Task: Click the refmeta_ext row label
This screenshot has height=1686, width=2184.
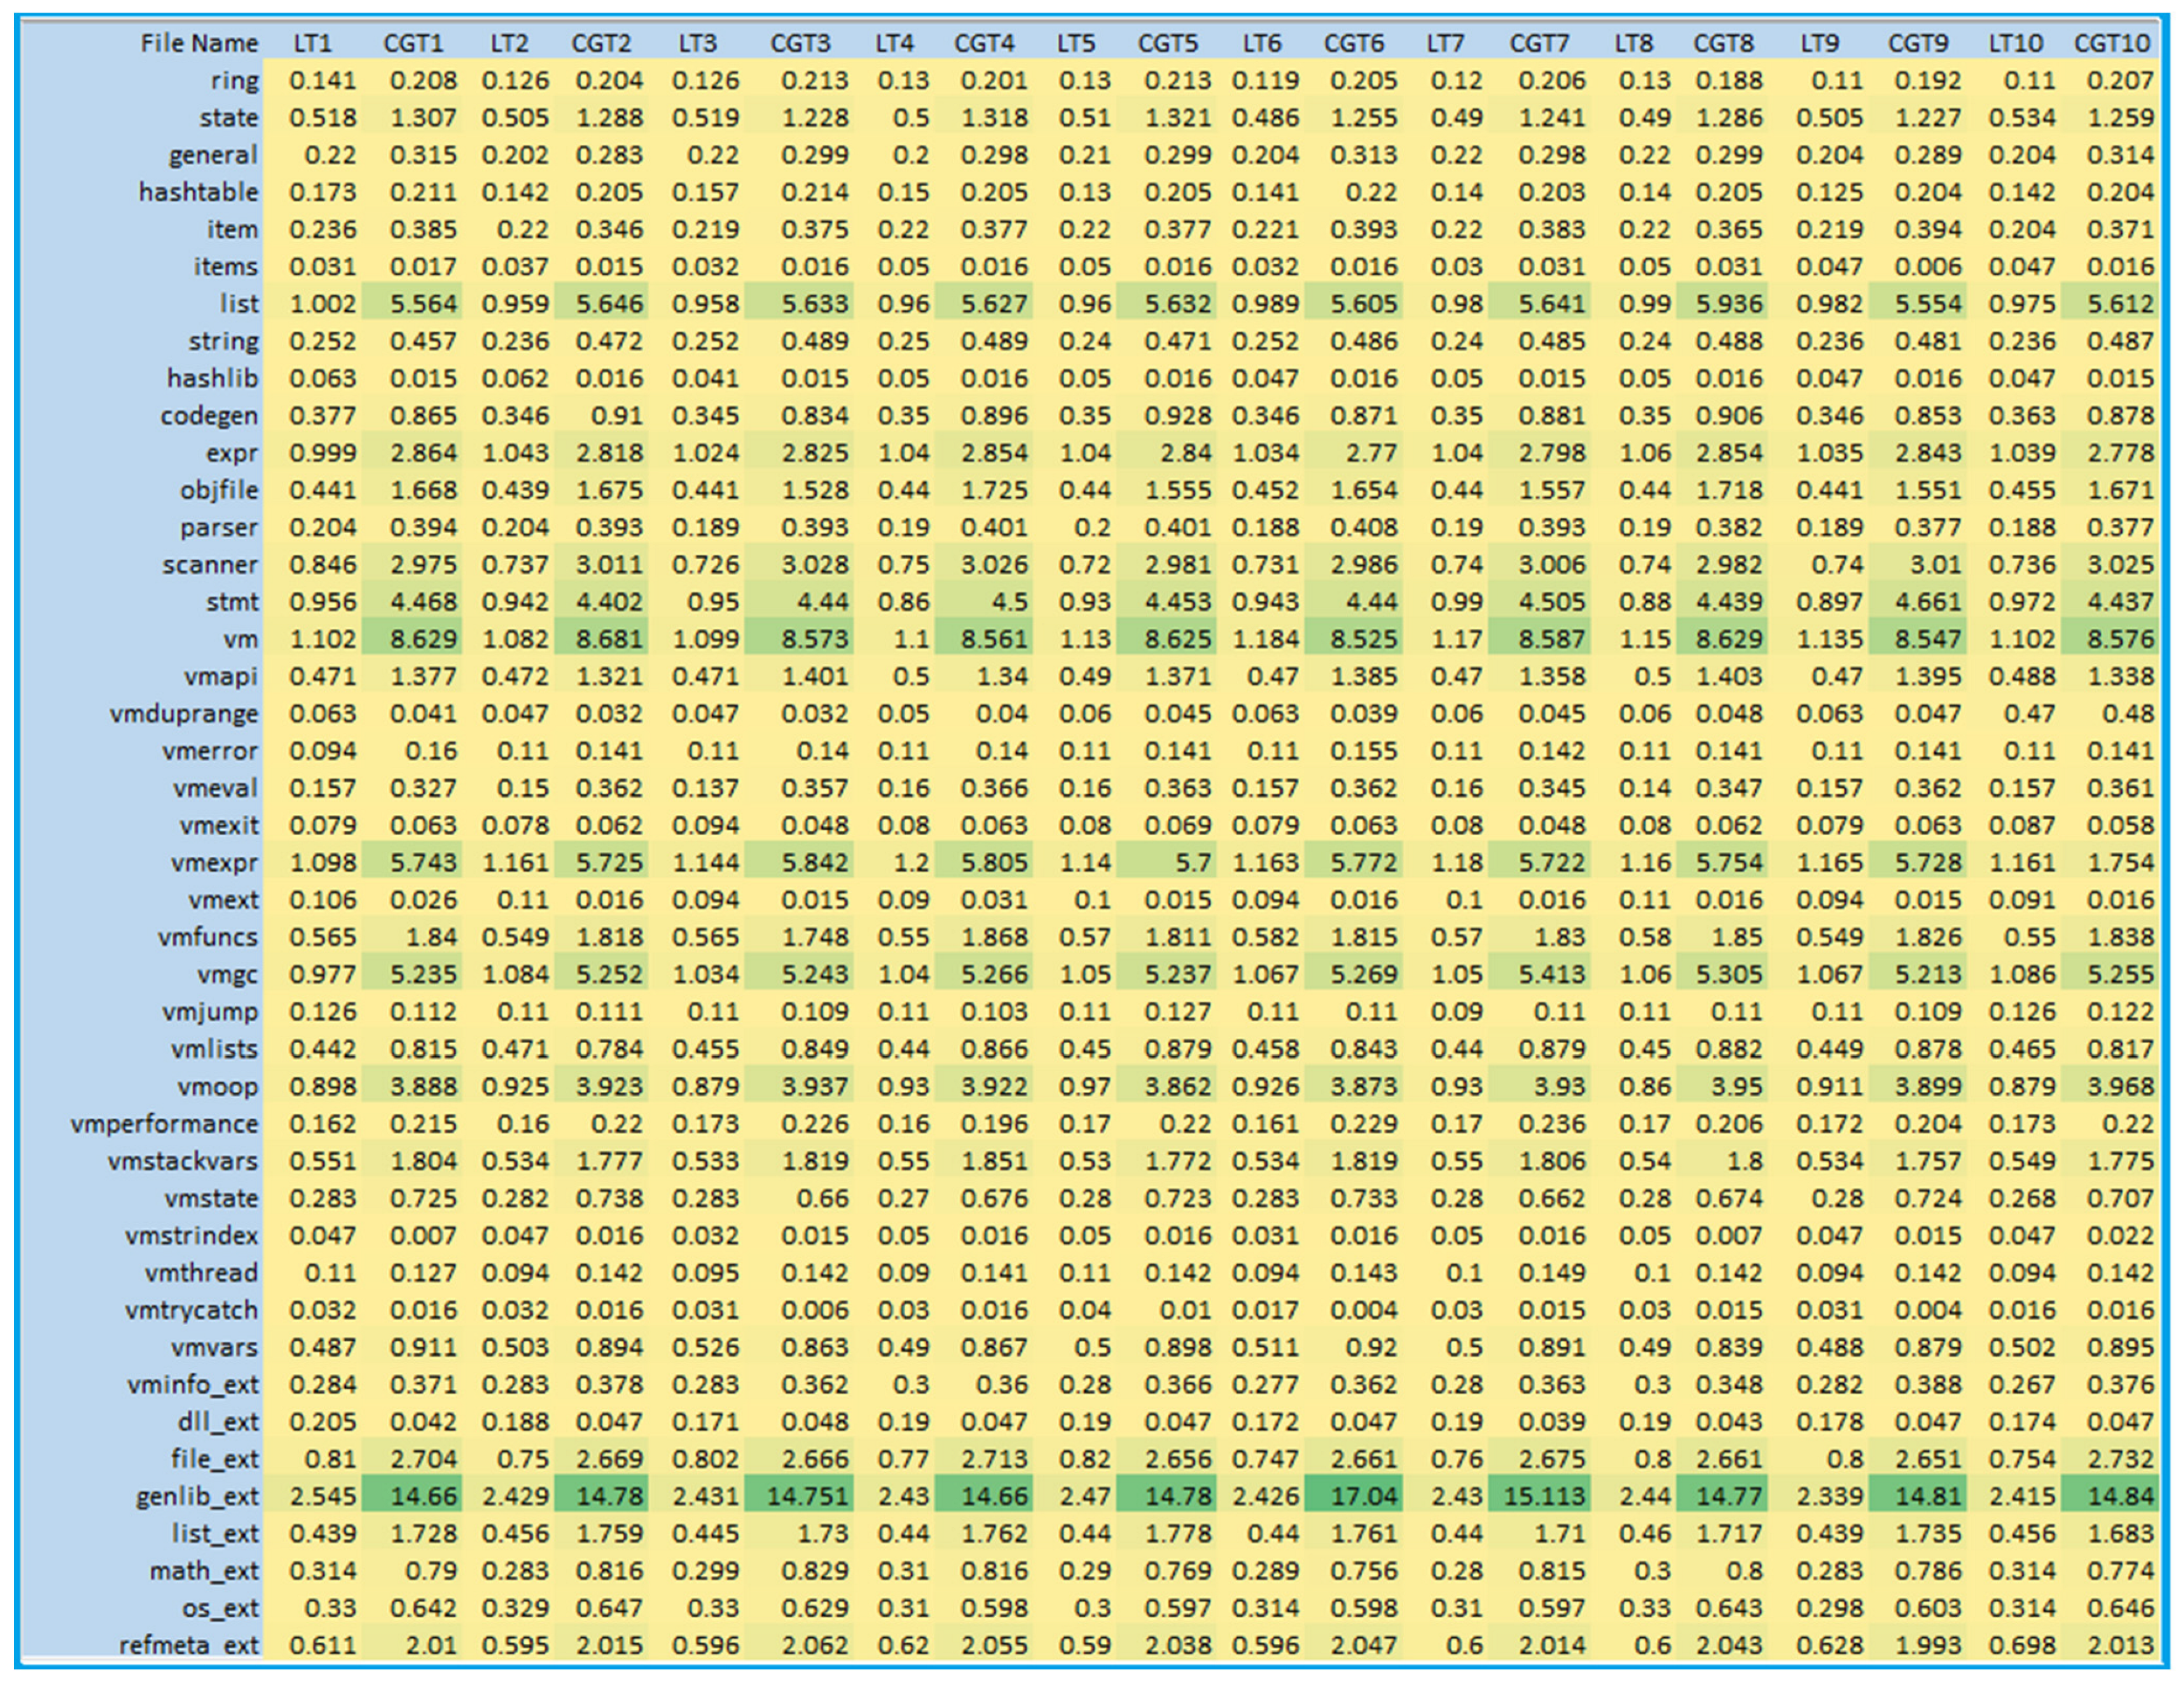Action: (x=189, y=1645)
